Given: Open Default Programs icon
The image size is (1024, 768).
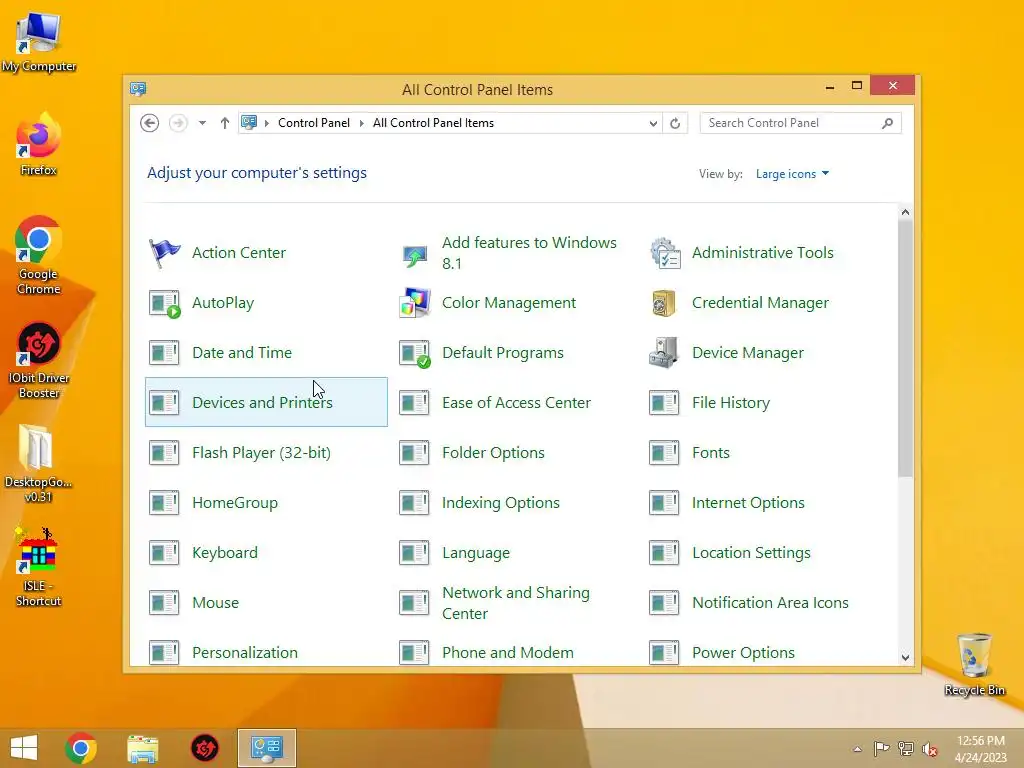Looking at the screenshot, I should point(415,353).
